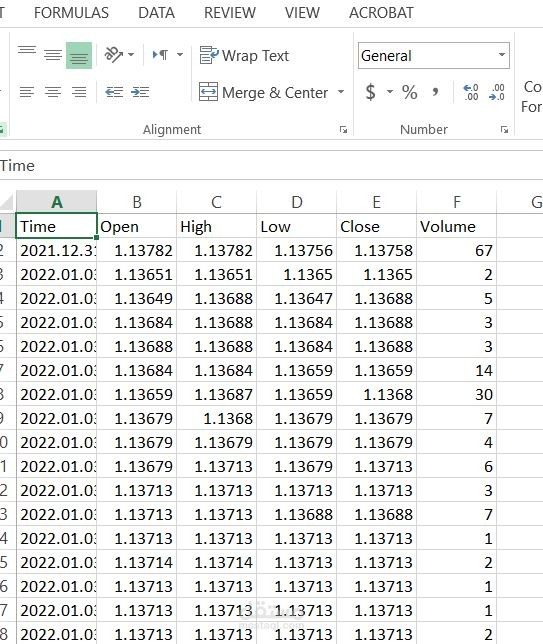Select the Low header cell

point(297,226)
